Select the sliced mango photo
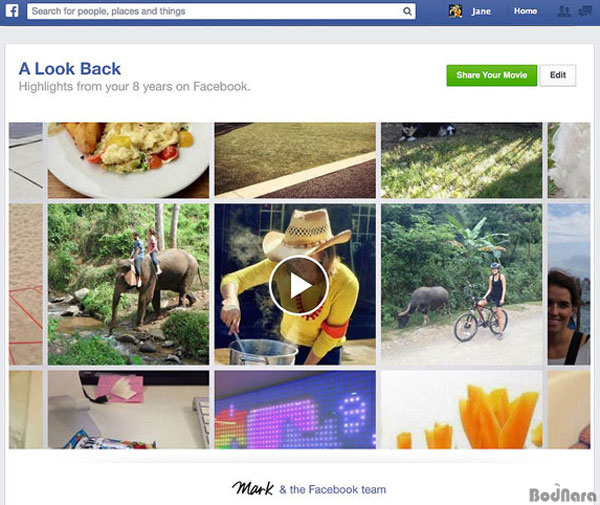The width and height of the screenshot is (600, 505). 461,409
